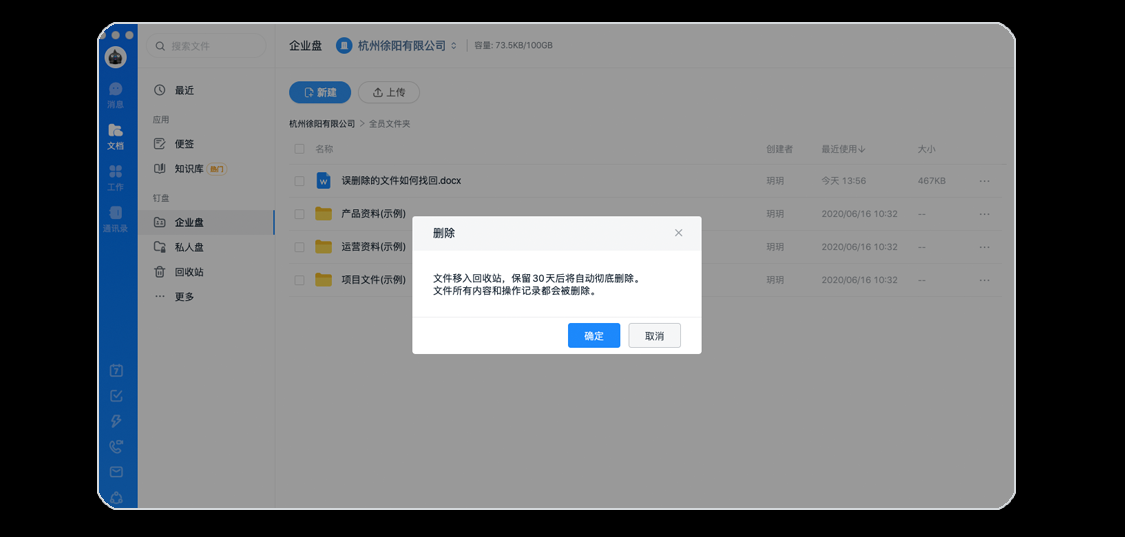Click the user avatar at sidebar top
The width and height of the screenshot is (1125, 537).
116,58
